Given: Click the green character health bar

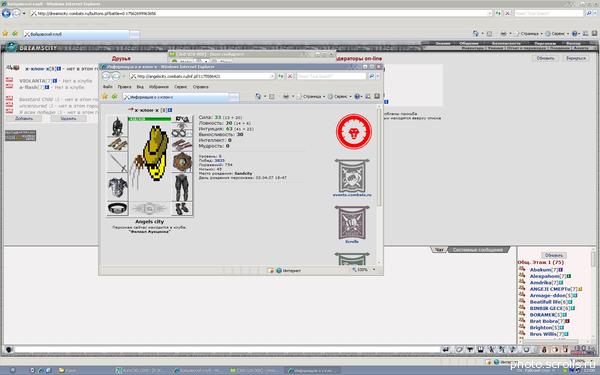Looking at the screenshot, I should click(150, 119).
